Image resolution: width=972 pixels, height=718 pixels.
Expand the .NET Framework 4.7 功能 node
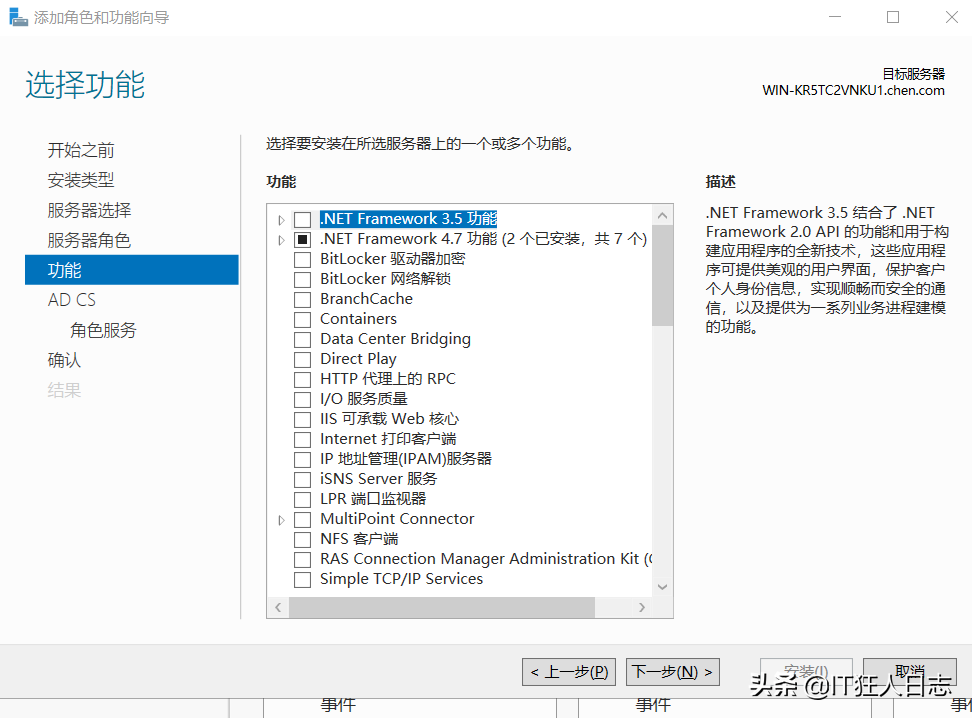(x=281, y=239)
